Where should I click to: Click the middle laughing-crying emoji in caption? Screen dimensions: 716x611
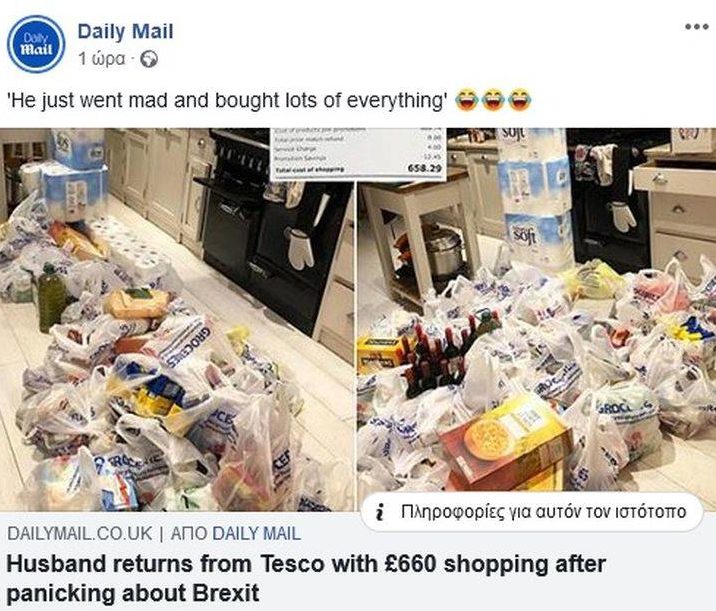click(493, 100)
